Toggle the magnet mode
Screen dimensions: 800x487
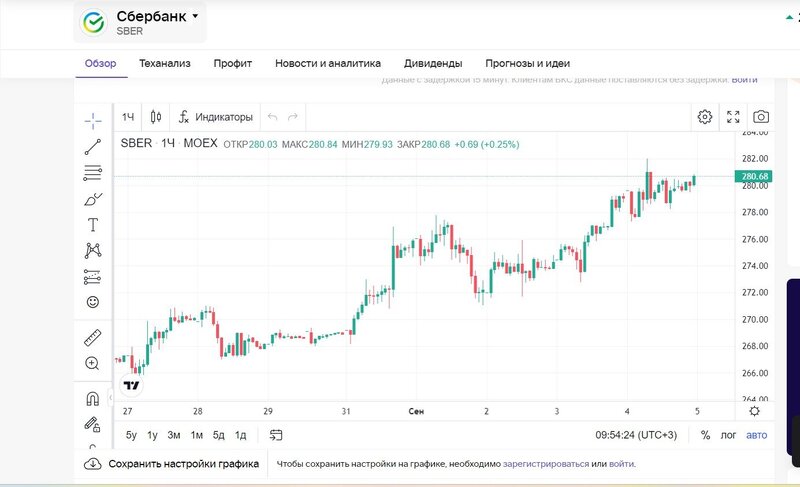[x=93, y=398]
